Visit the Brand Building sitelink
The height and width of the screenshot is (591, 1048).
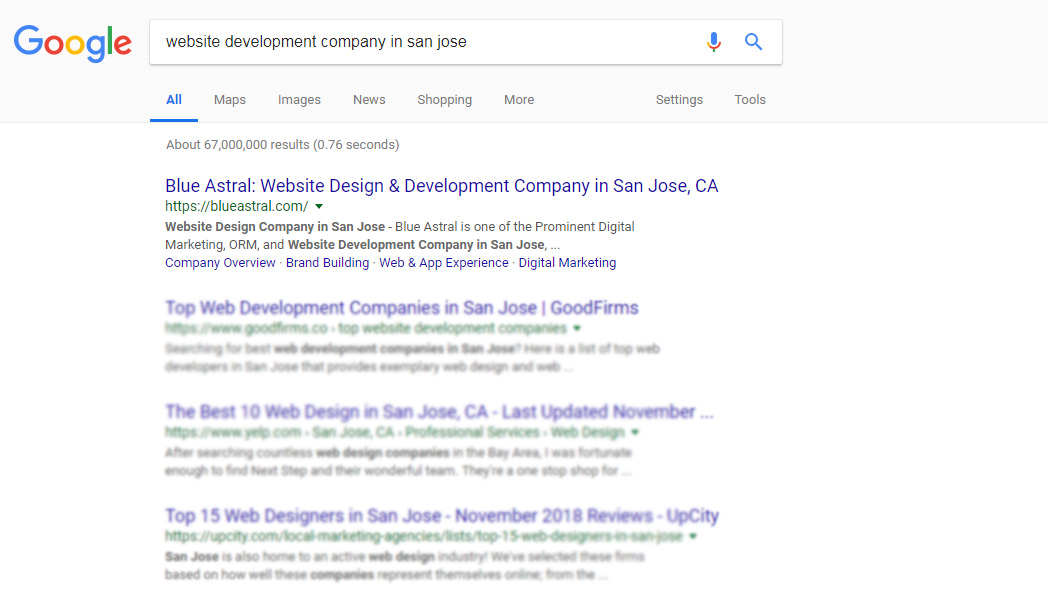coord(328,263)
